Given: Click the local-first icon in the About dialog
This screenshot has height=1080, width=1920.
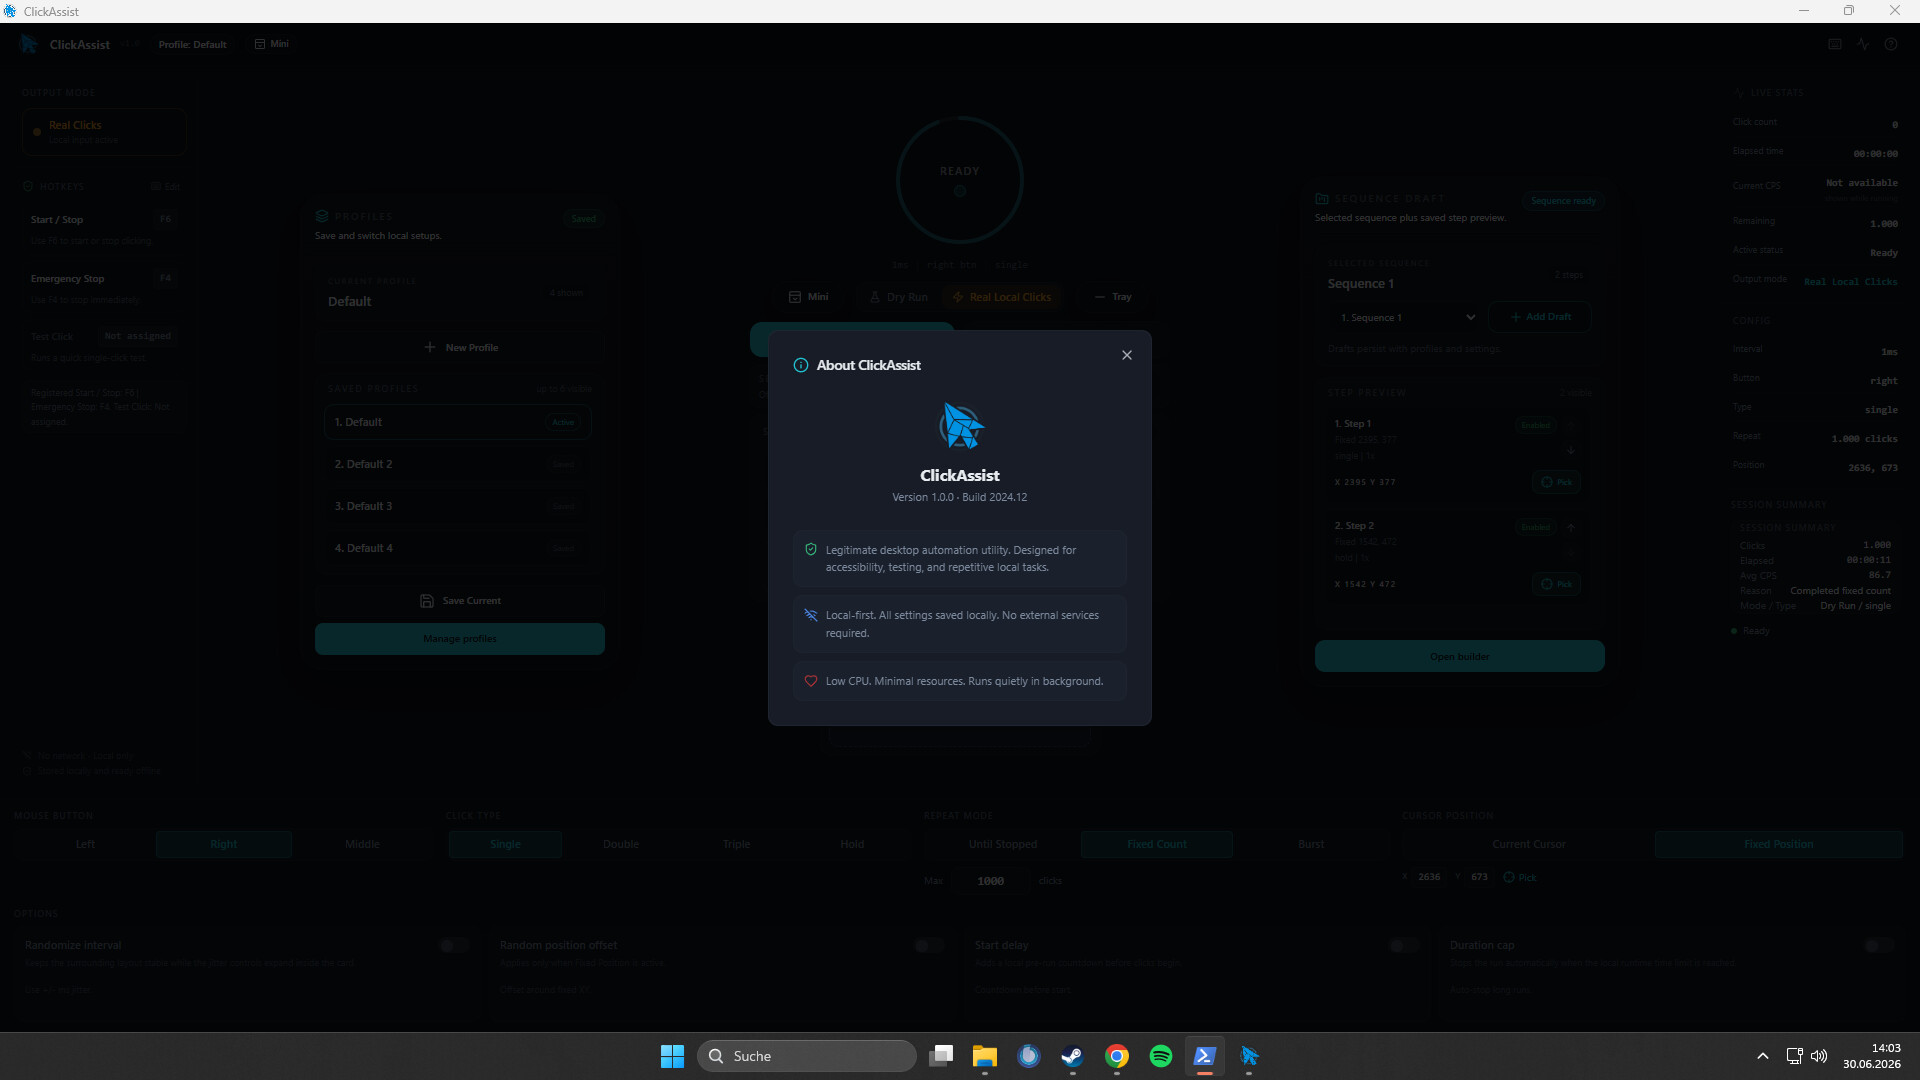Looking at the screenshot, I should pos(811,615).
